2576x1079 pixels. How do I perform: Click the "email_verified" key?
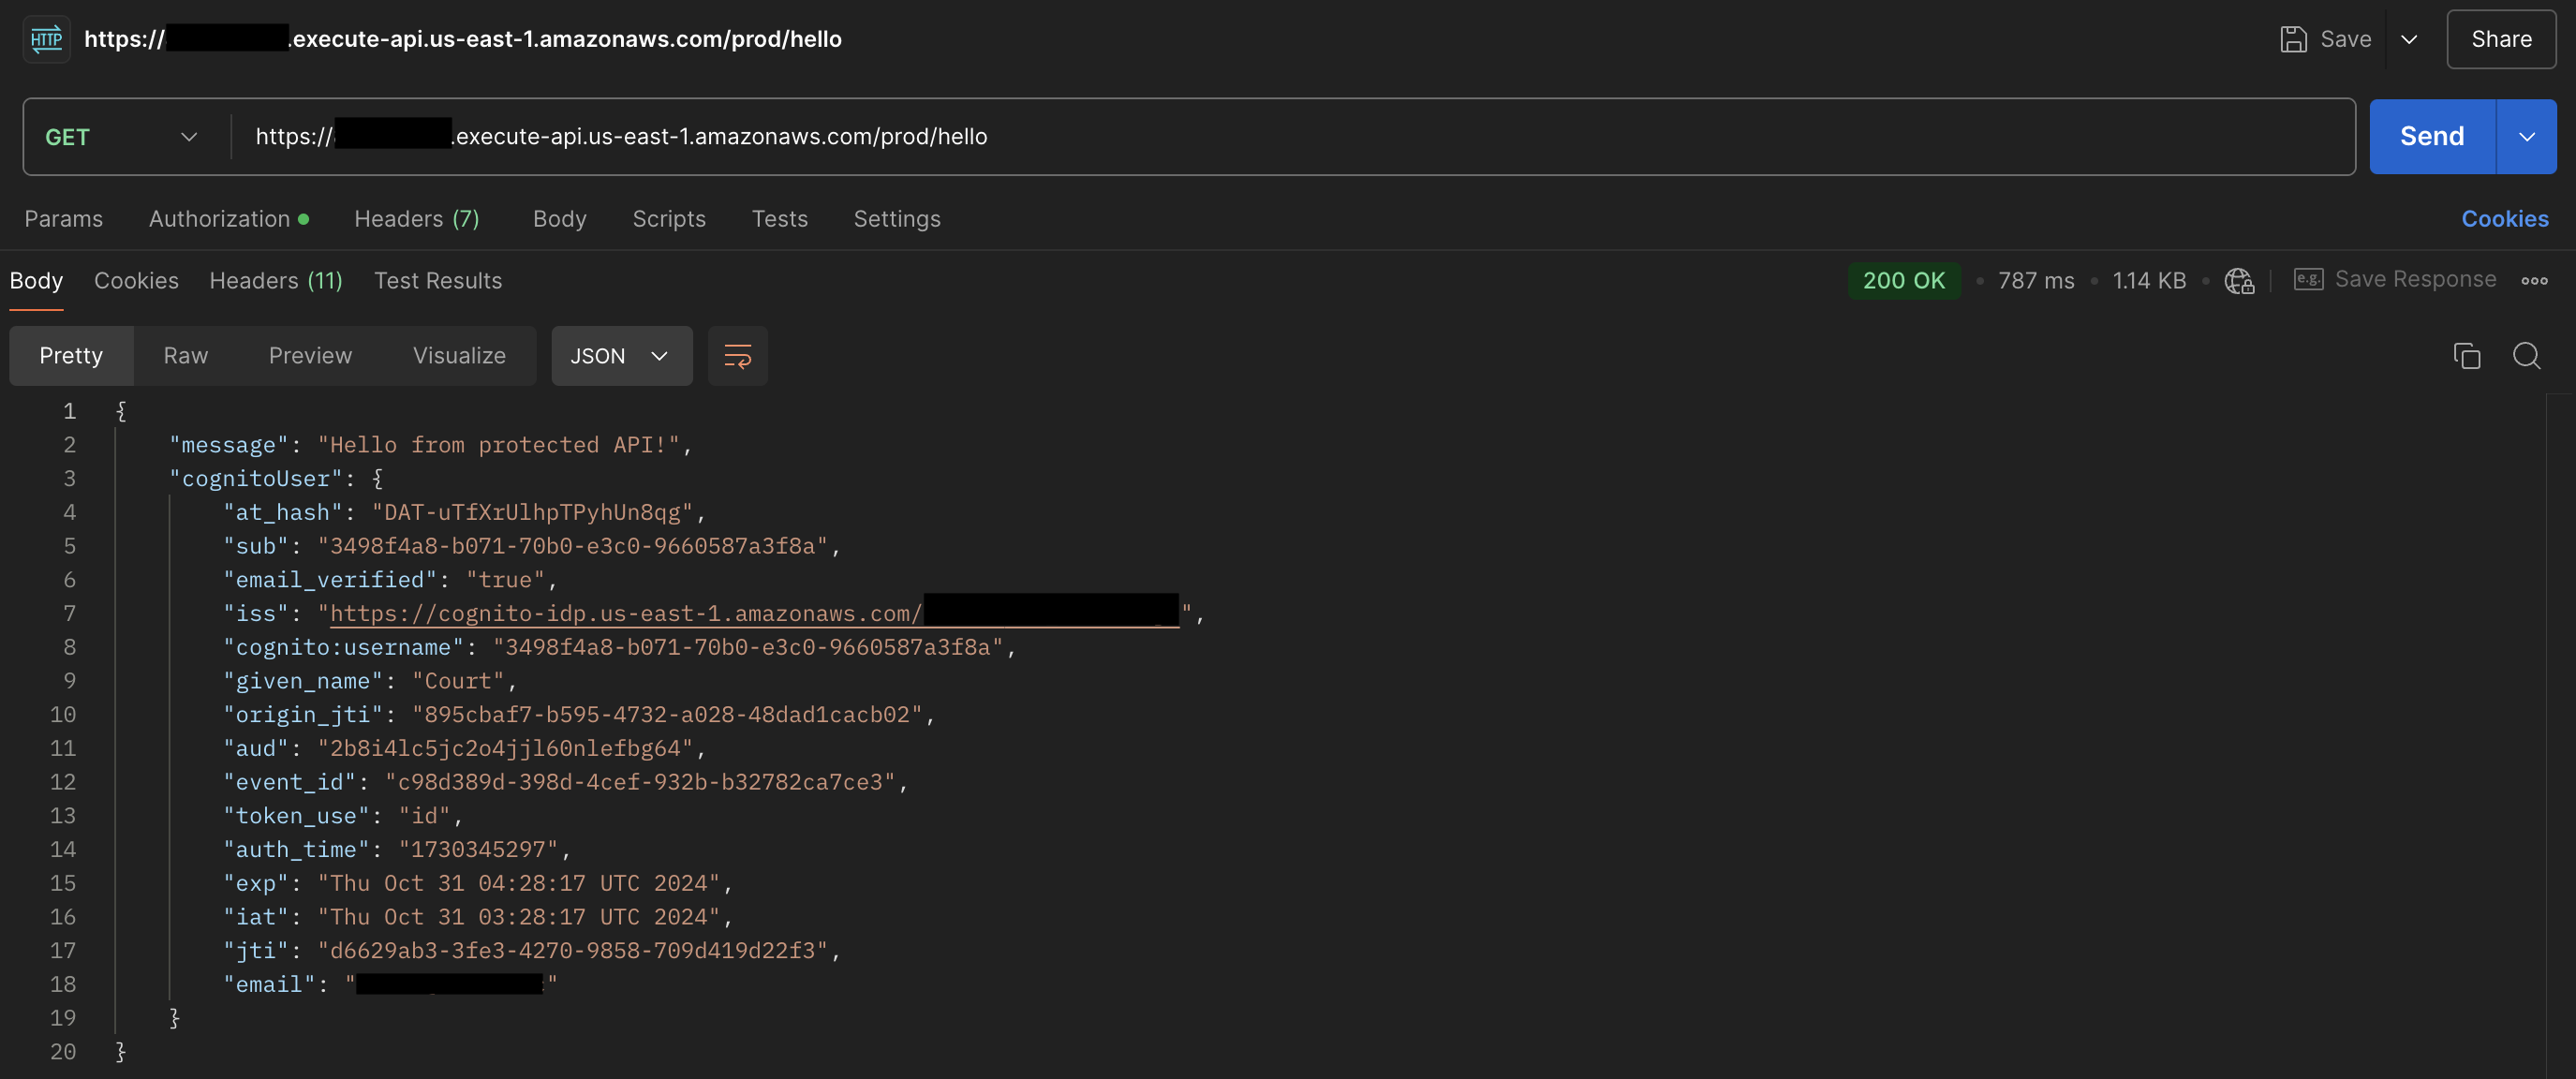330,580
